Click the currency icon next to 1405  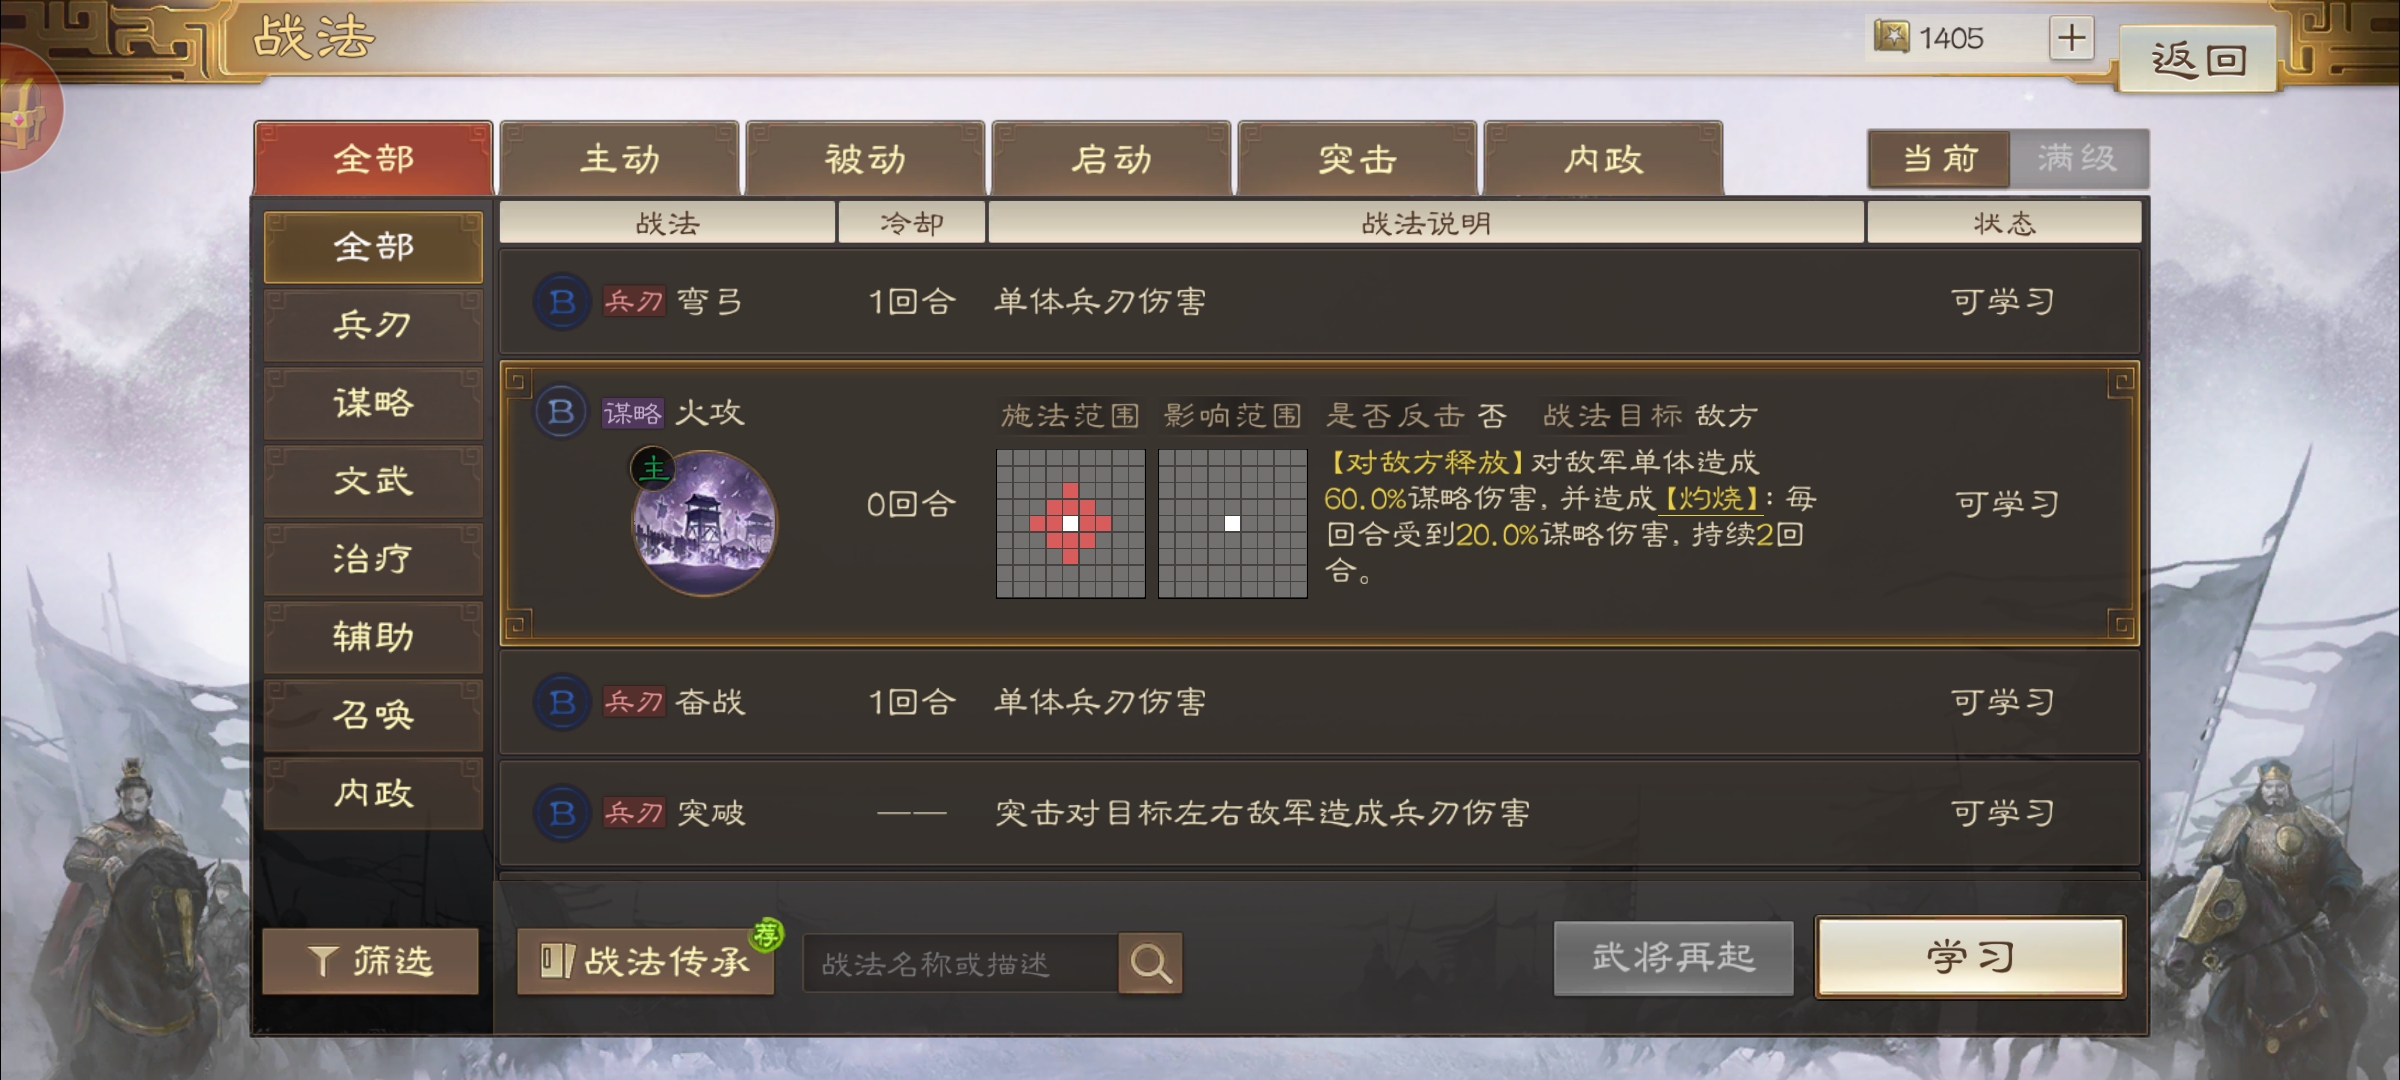pyautogui.click(x=1890, y=38)
